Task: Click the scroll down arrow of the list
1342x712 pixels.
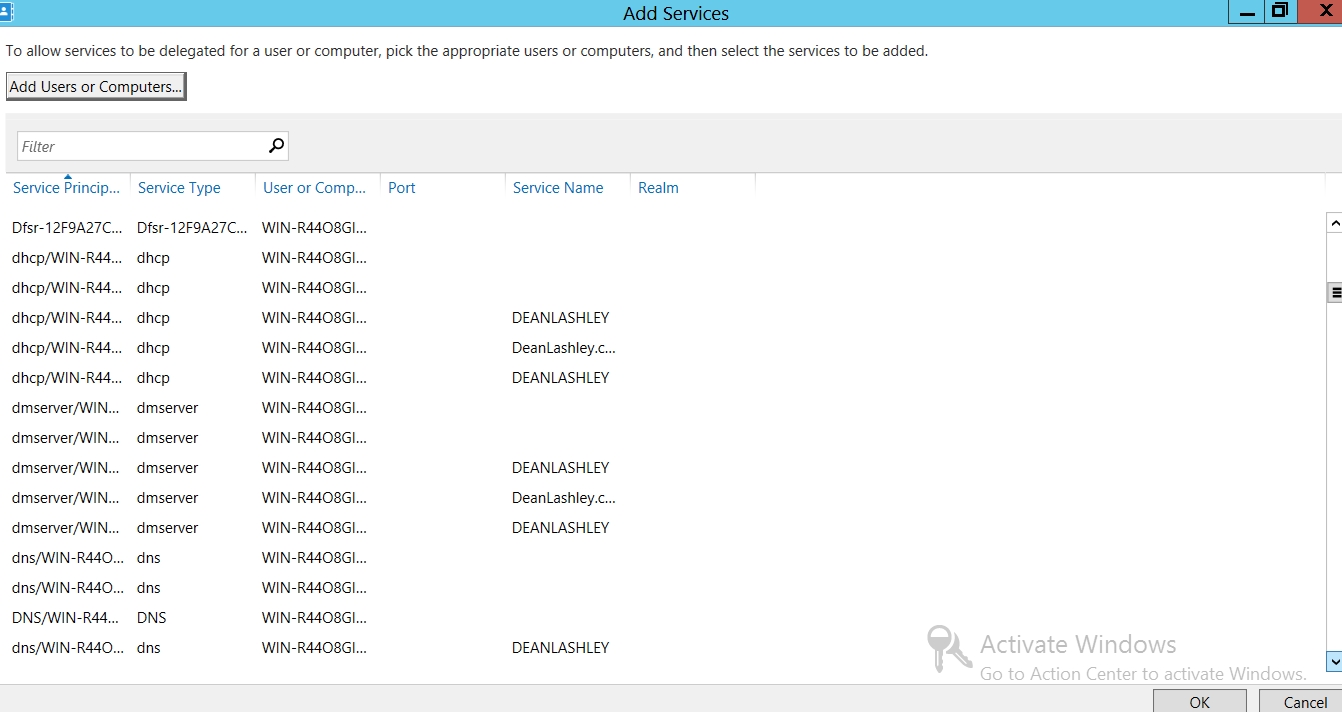Action: coord(1333,661)
